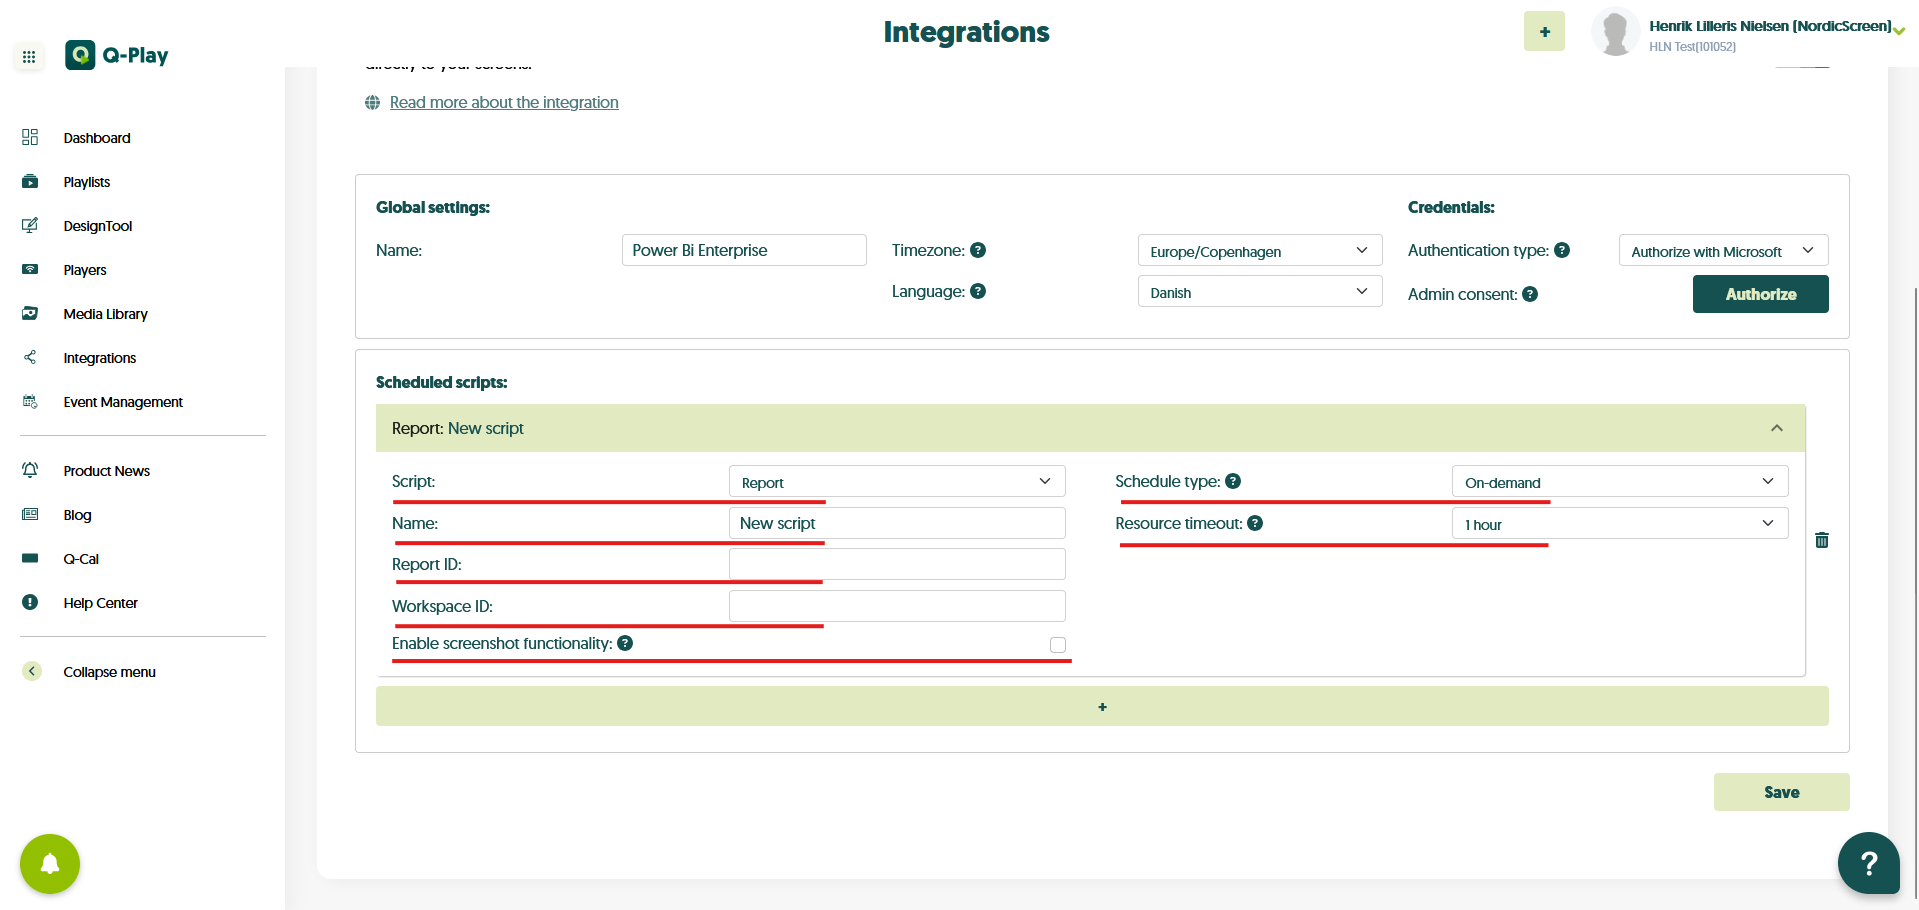Click the Report ID input field
The image size is (1919, 910).
[896, 564]
